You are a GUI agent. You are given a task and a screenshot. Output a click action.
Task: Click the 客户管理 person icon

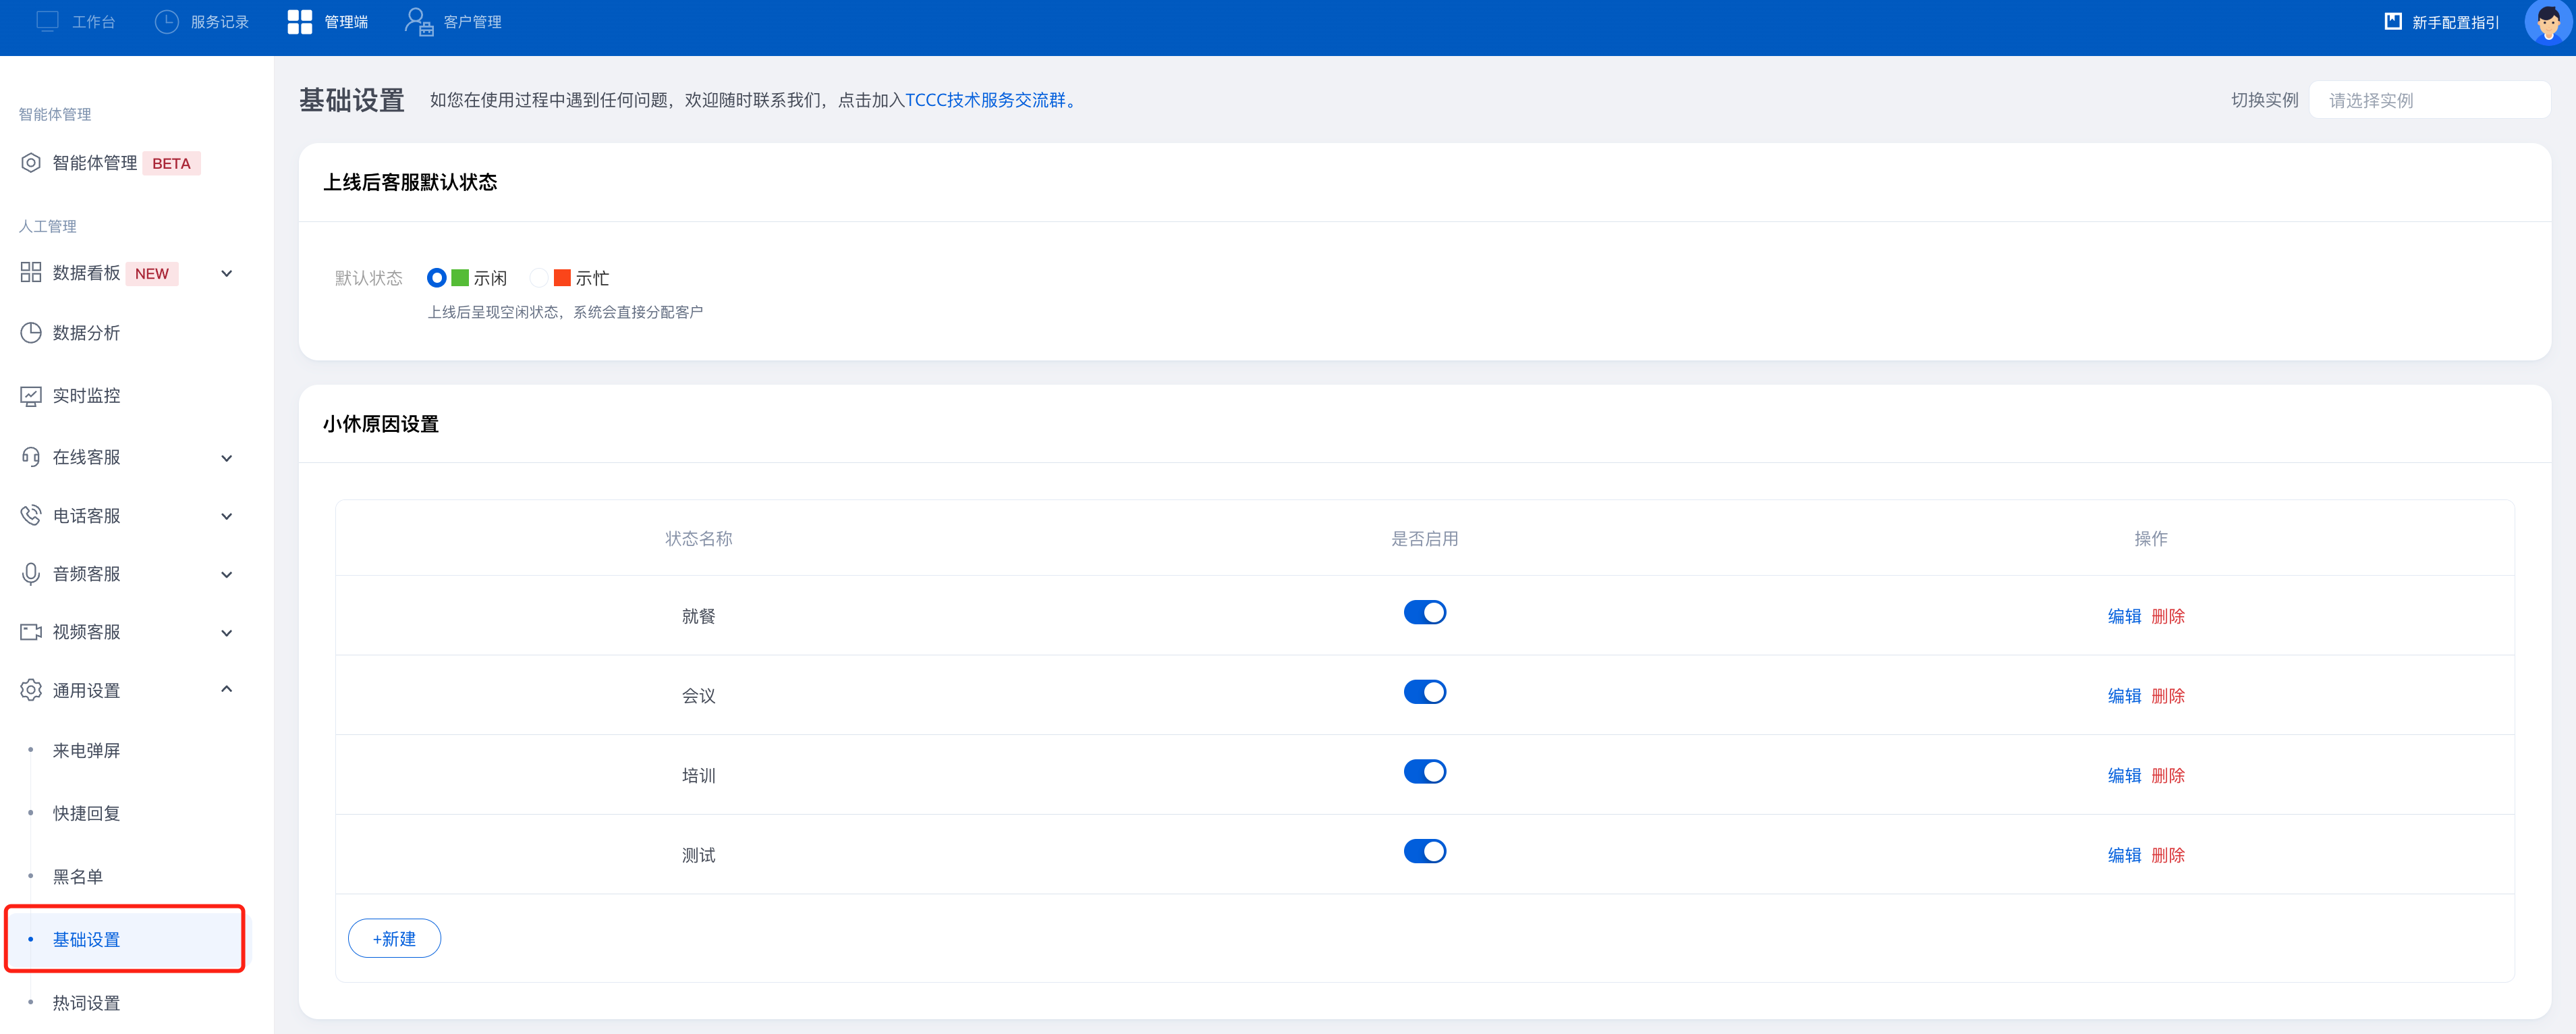click(419, 21)
